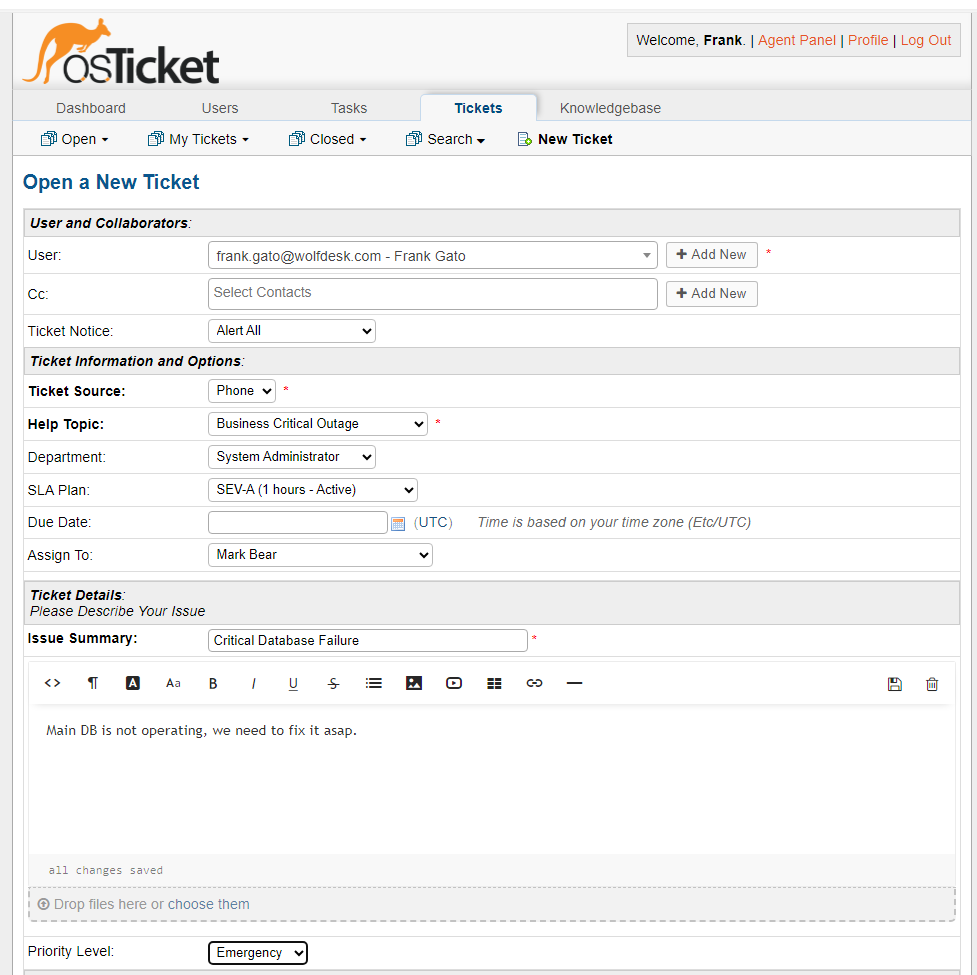
Task: Open the Priority Level dropdown
Action: click(257, 952)
